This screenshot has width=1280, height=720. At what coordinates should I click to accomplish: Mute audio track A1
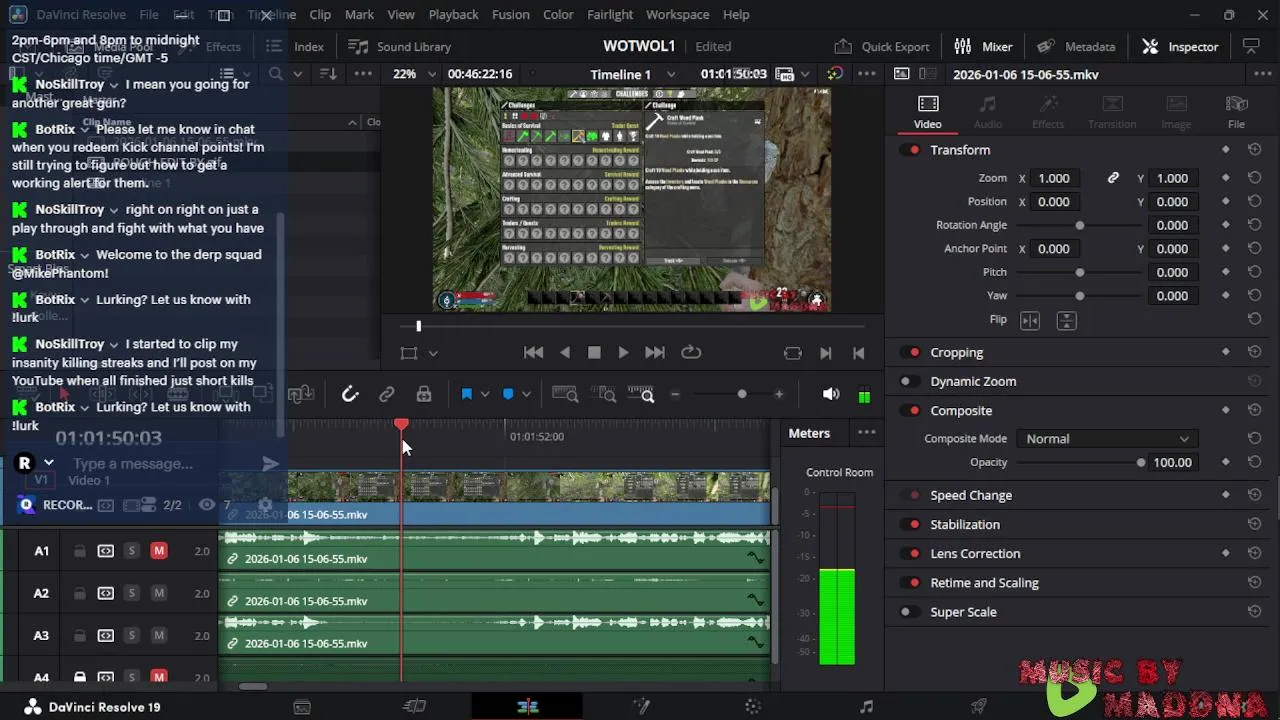tap(159, 551)
